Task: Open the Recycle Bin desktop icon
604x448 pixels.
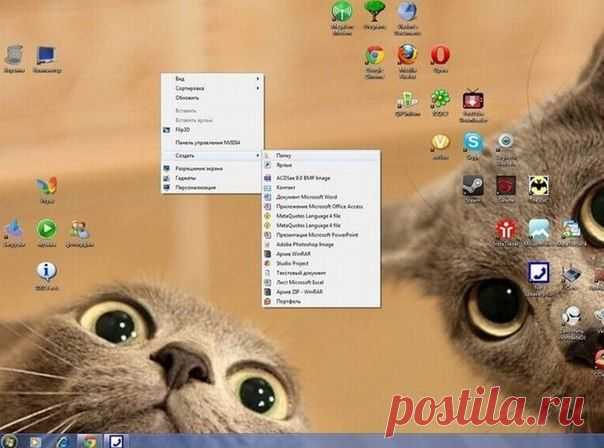Action: [14, 55]
